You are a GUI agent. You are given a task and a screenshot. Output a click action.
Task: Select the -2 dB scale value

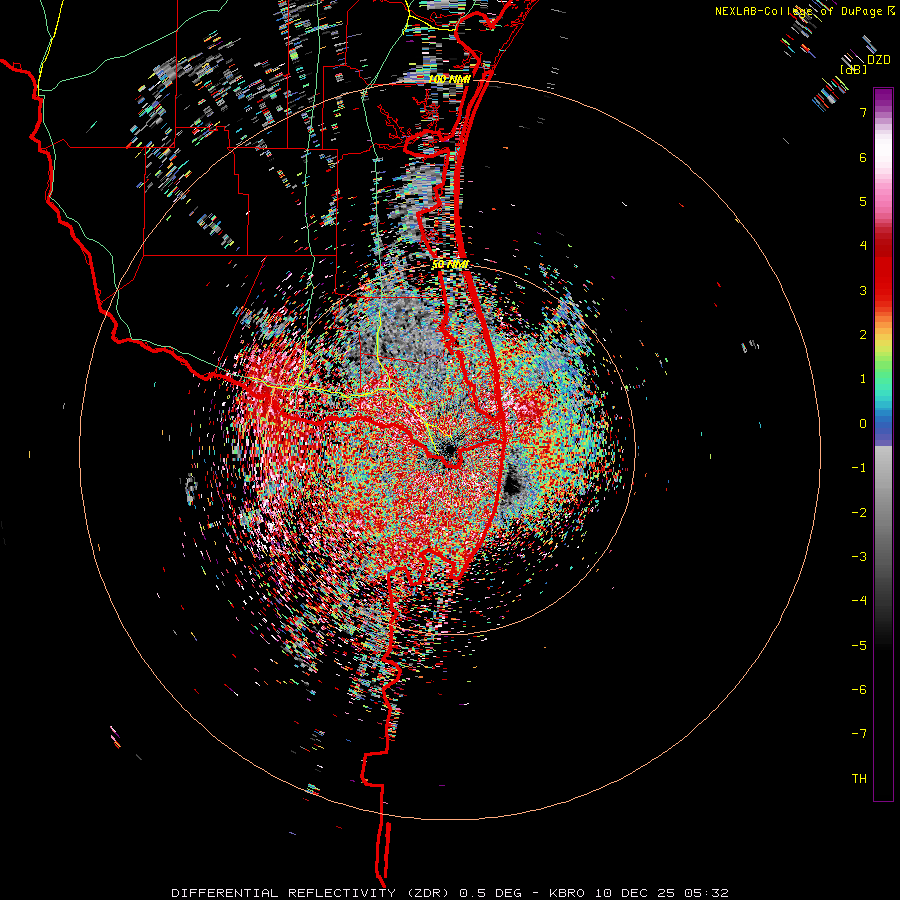[859, 512]
